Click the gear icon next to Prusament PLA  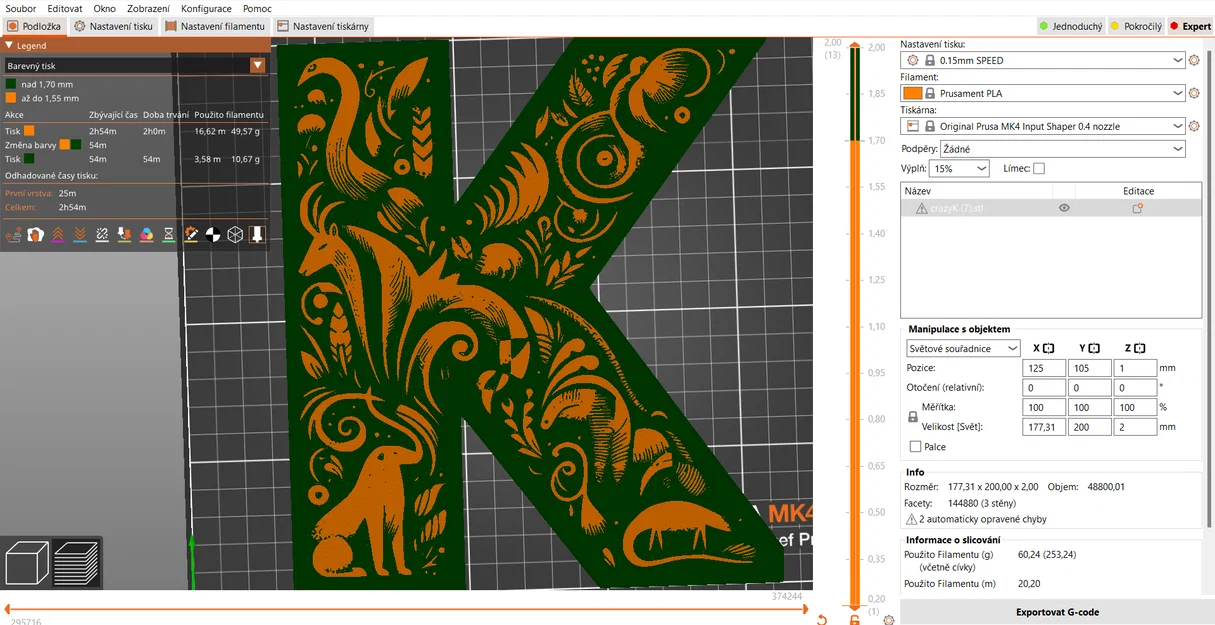click(x=1194, y=93)
